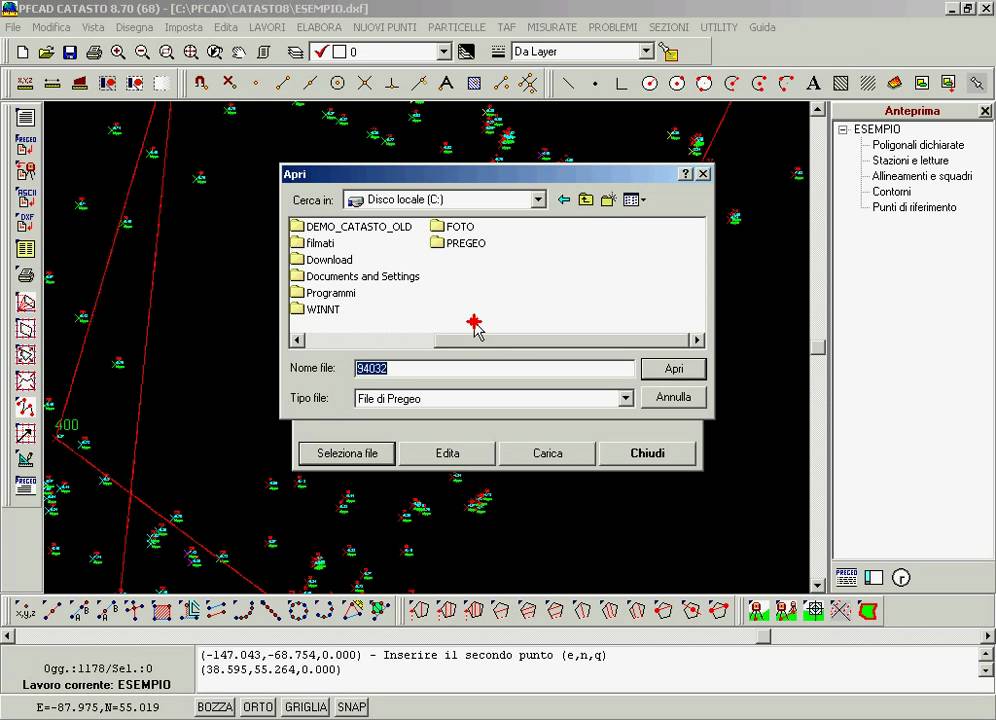
Task: Select the bold Text tool in draw toolbar
Action: [813, 83]
